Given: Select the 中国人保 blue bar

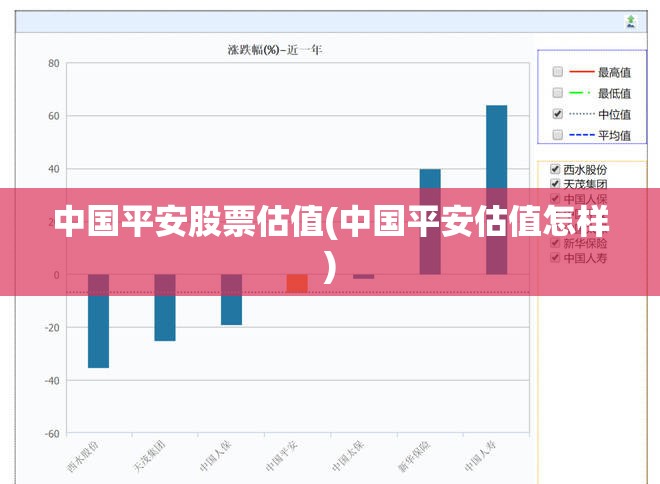Looking at the screenshot, I should pos(232,300).
